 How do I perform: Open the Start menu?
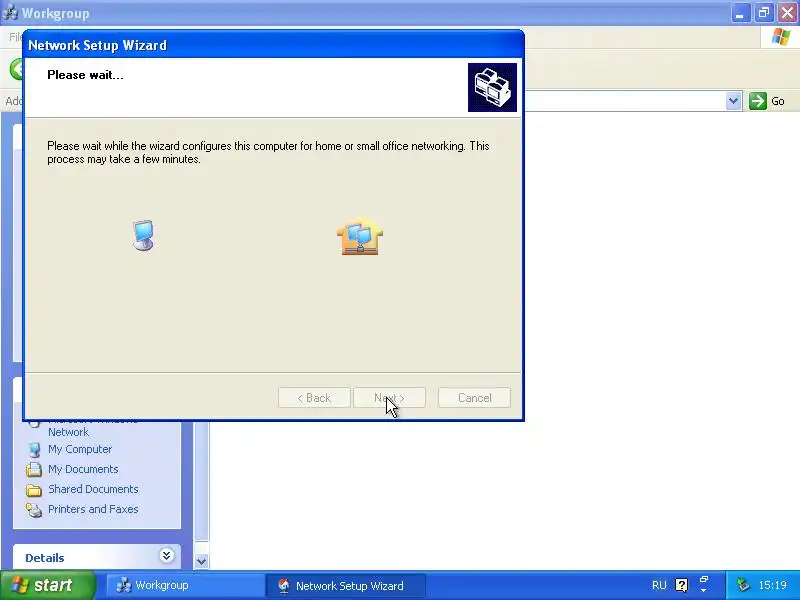[x=47, y=585]
